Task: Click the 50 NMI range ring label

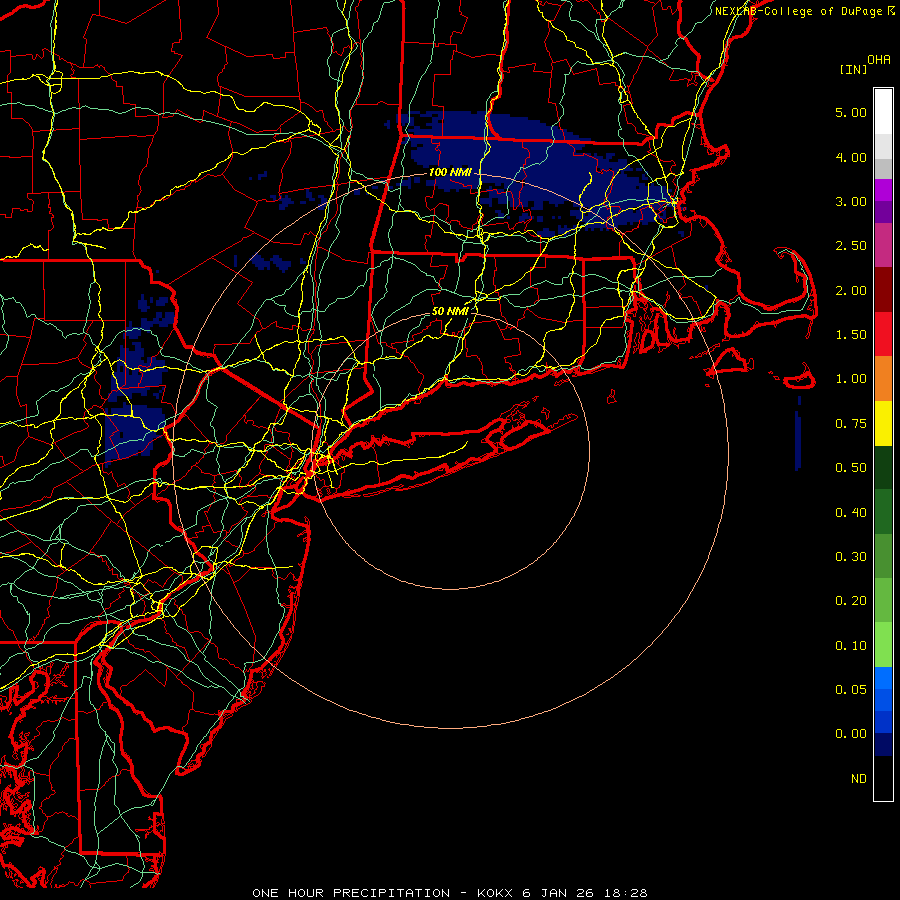Action: [450, 311]
